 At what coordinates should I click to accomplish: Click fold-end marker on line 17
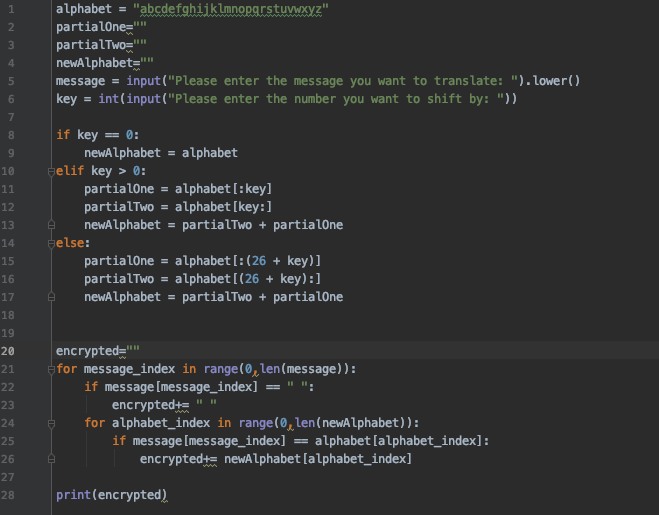(49, 297)
